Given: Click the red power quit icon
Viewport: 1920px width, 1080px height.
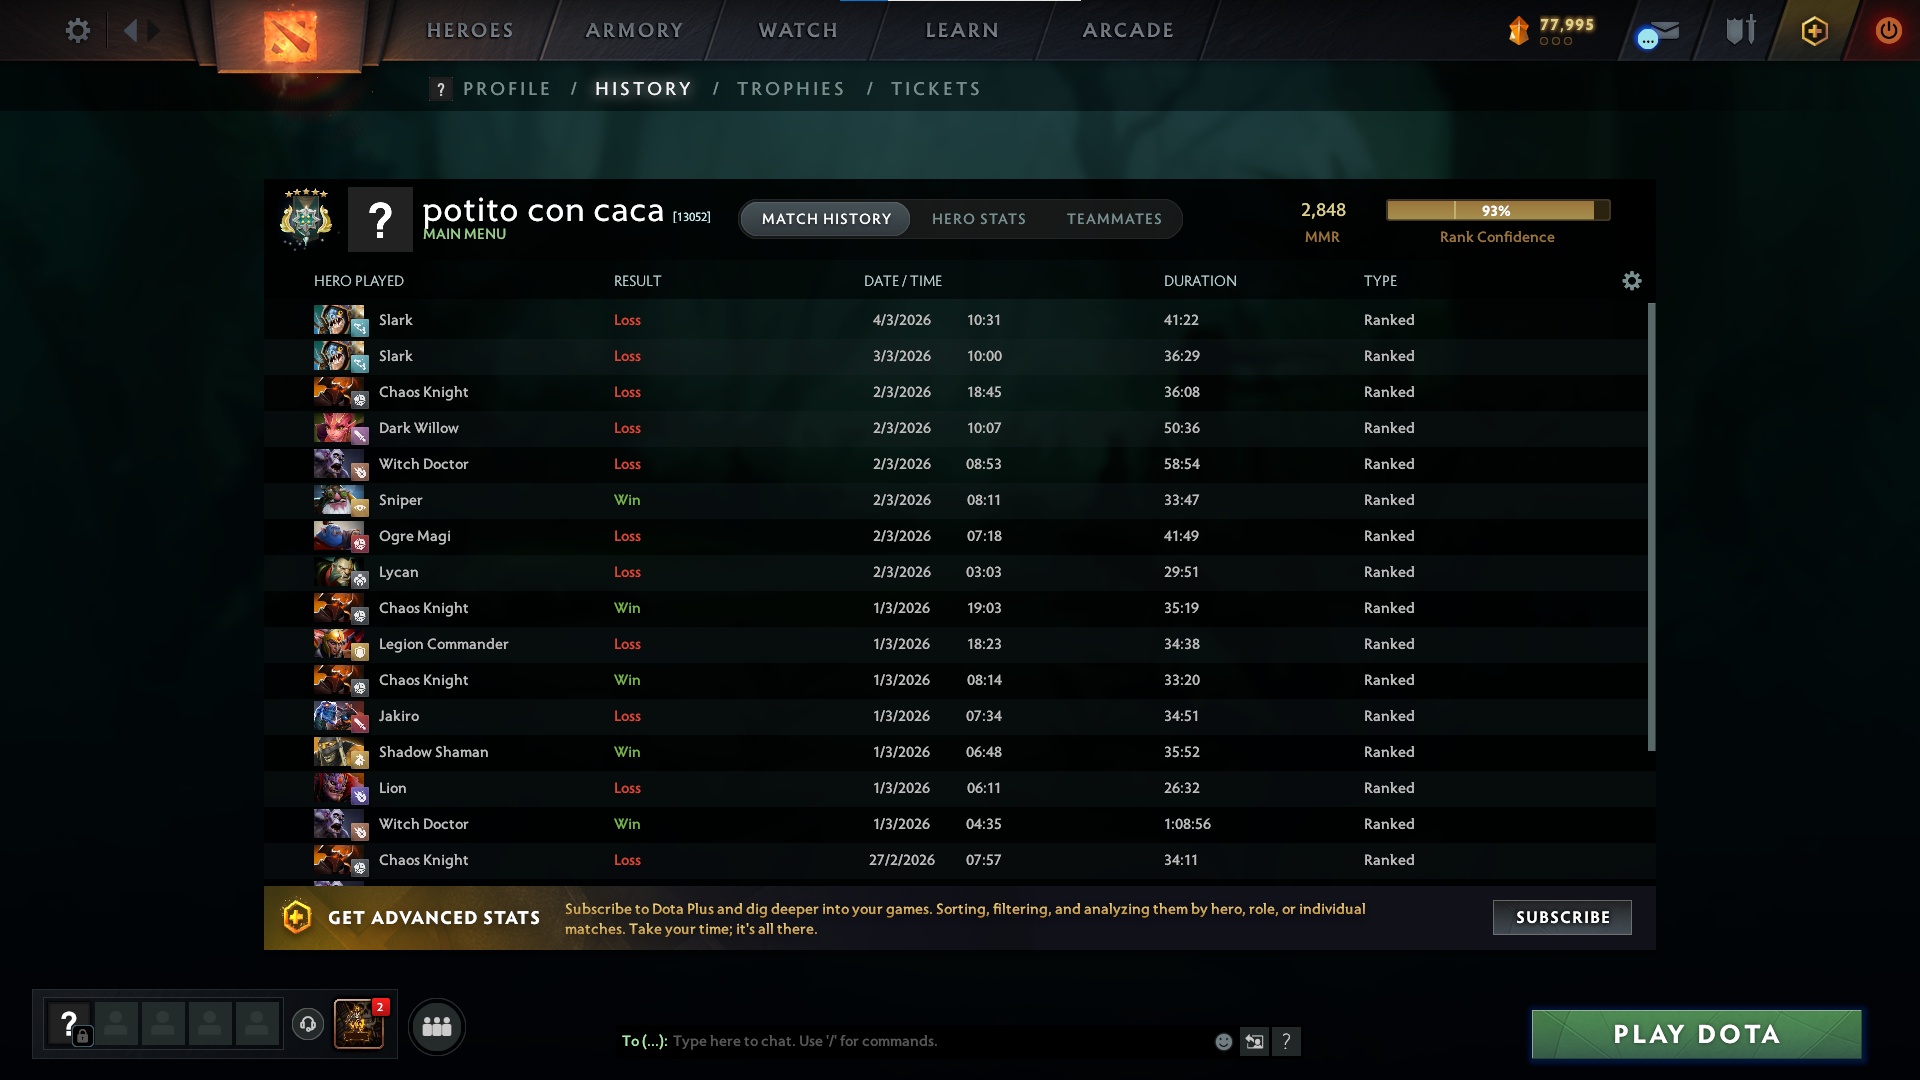Looking at the screenshot, I should click(1889, 31).
